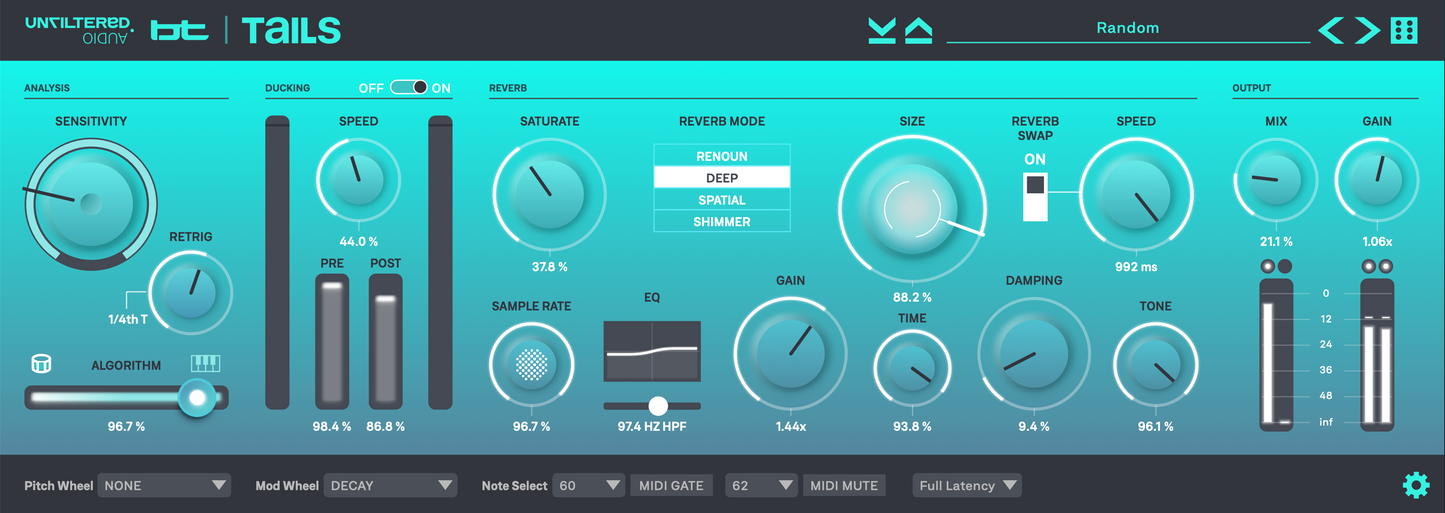The width and height of the screenshot is (1445, 513).
Task: Click the load preset up-arrow icon
Action: (x=918, y=30)
